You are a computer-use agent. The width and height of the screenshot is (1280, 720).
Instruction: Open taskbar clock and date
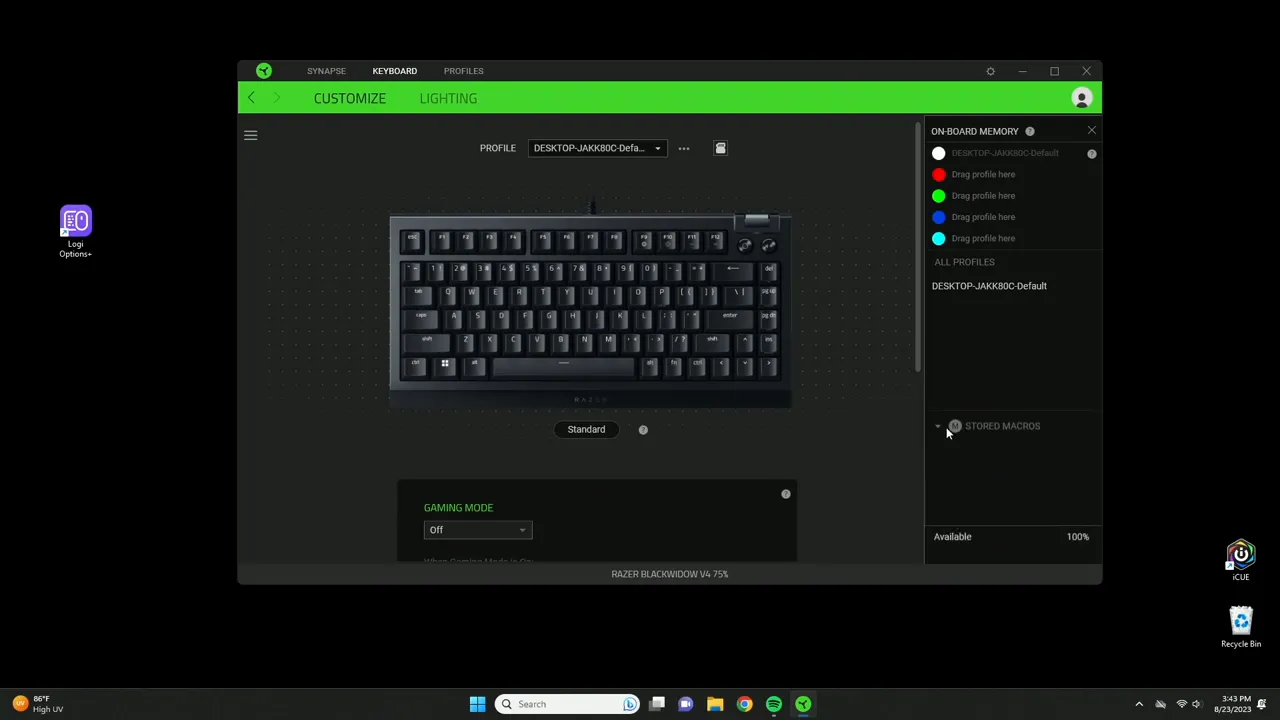click(1230, 704)
